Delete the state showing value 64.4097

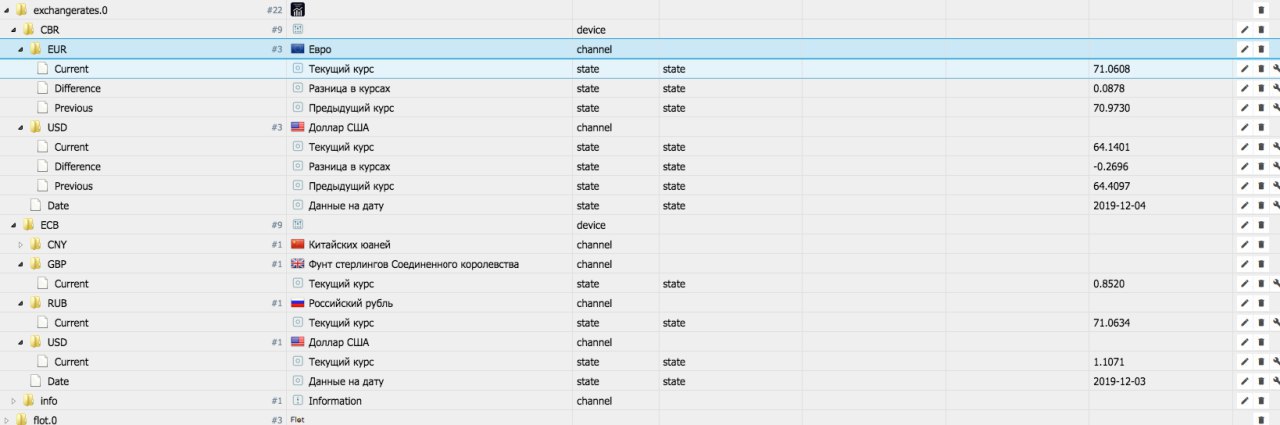[1261, 186]
